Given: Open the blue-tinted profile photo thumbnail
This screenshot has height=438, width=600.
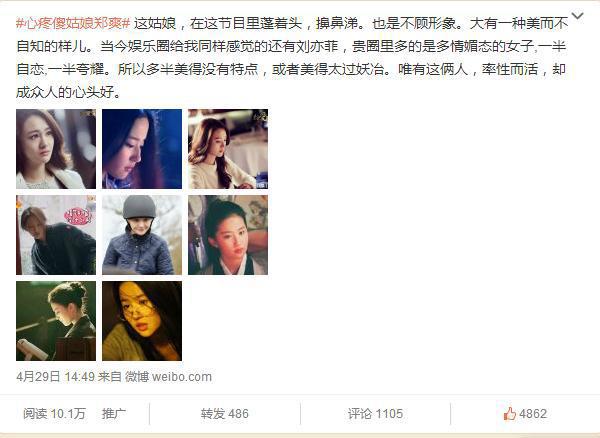Looking at the screenshot, I should [x=142, y=149].
